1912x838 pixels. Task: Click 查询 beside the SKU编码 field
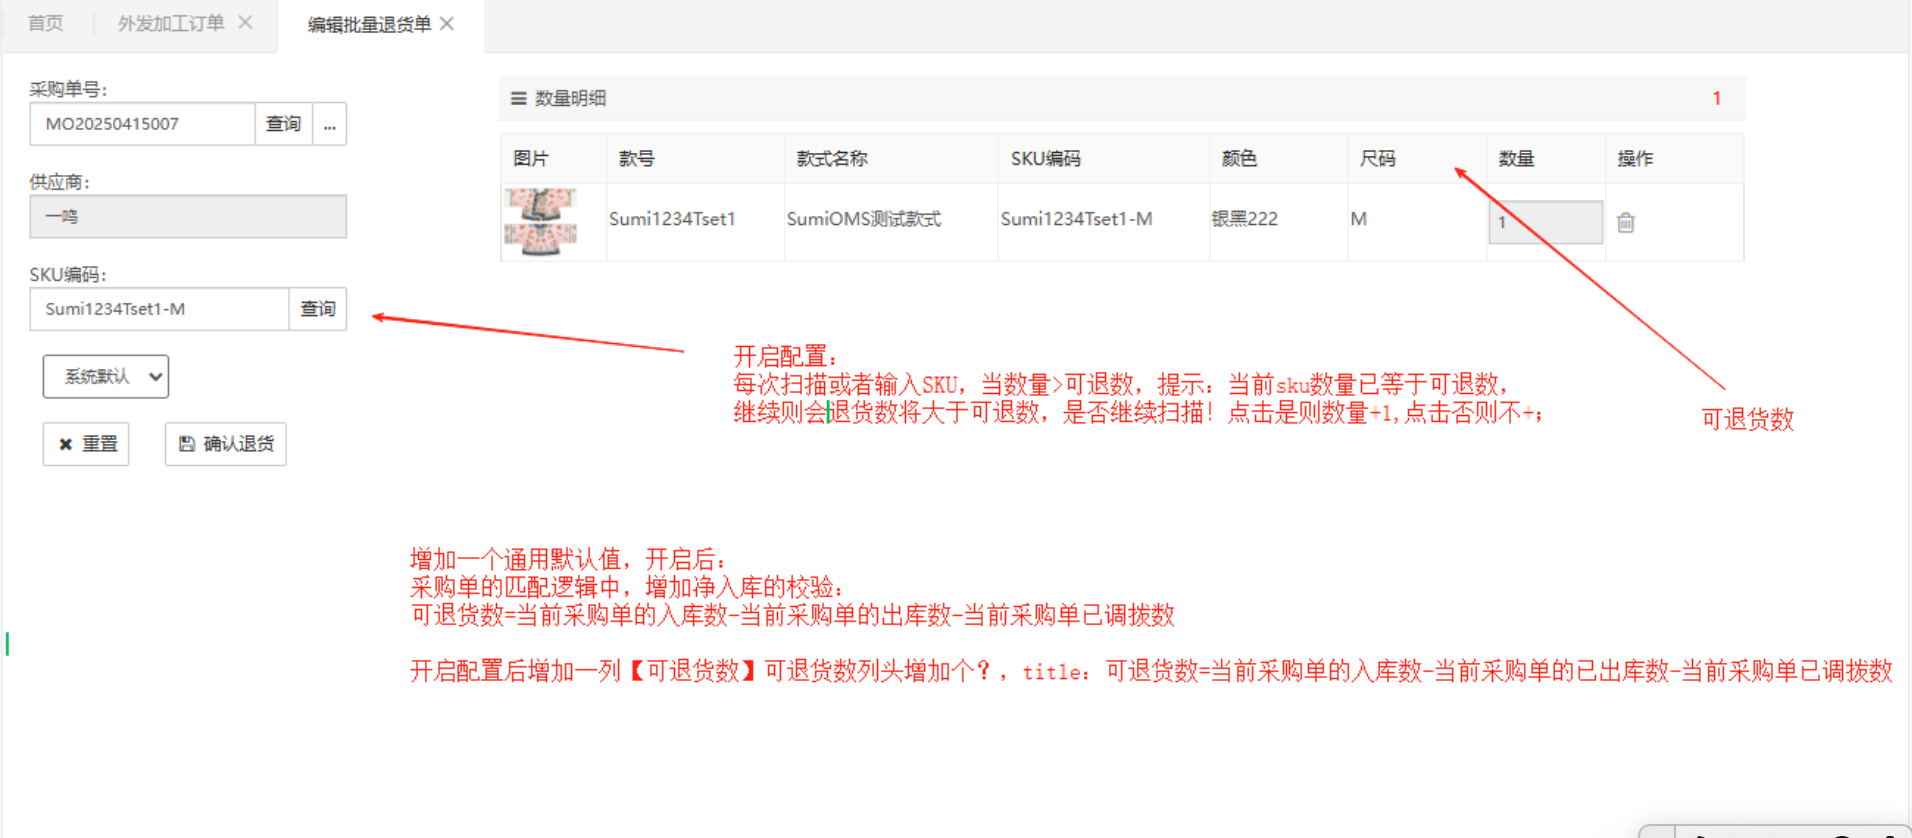point(317,309)
